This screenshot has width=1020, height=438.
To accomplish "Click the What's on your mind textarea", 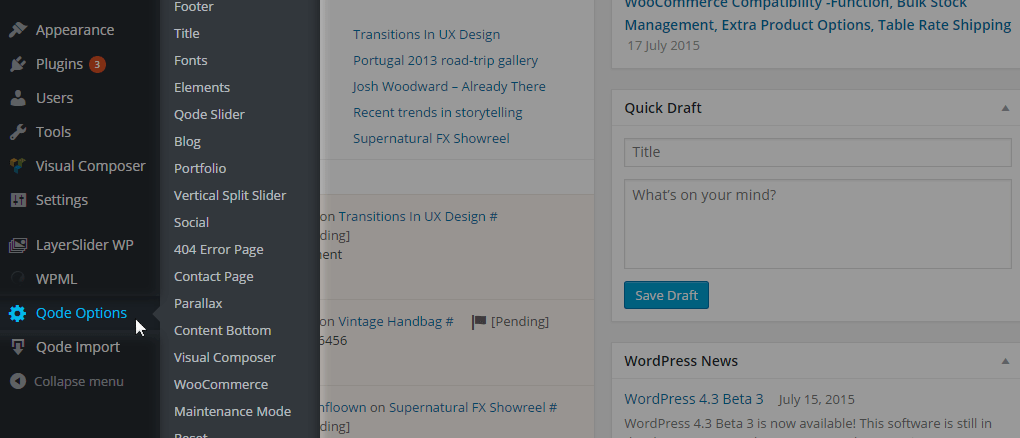I will 818,224.
